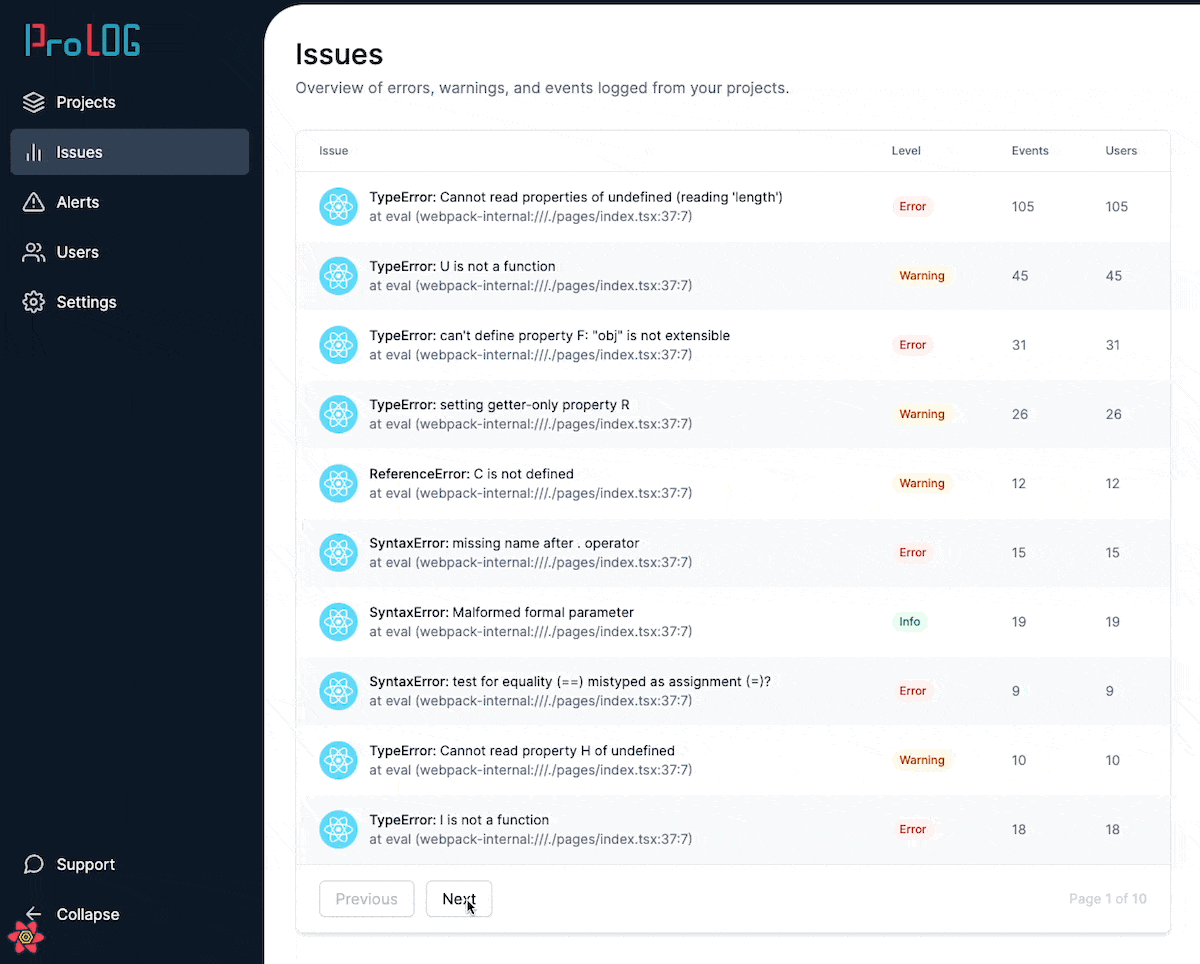Click 'setting getter-only property R' issue title
Screen dimensions: 1200x964
[x=500, y=405]
